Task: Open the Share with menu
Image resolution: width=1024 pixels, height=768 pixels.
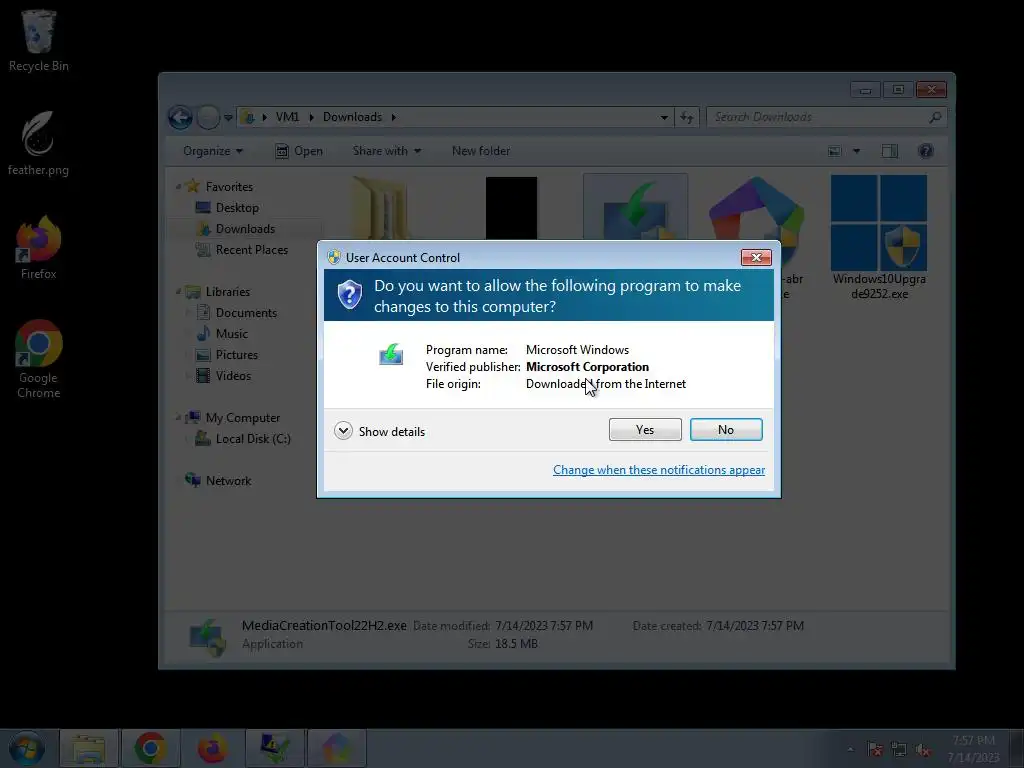Action: click(387, 151)
